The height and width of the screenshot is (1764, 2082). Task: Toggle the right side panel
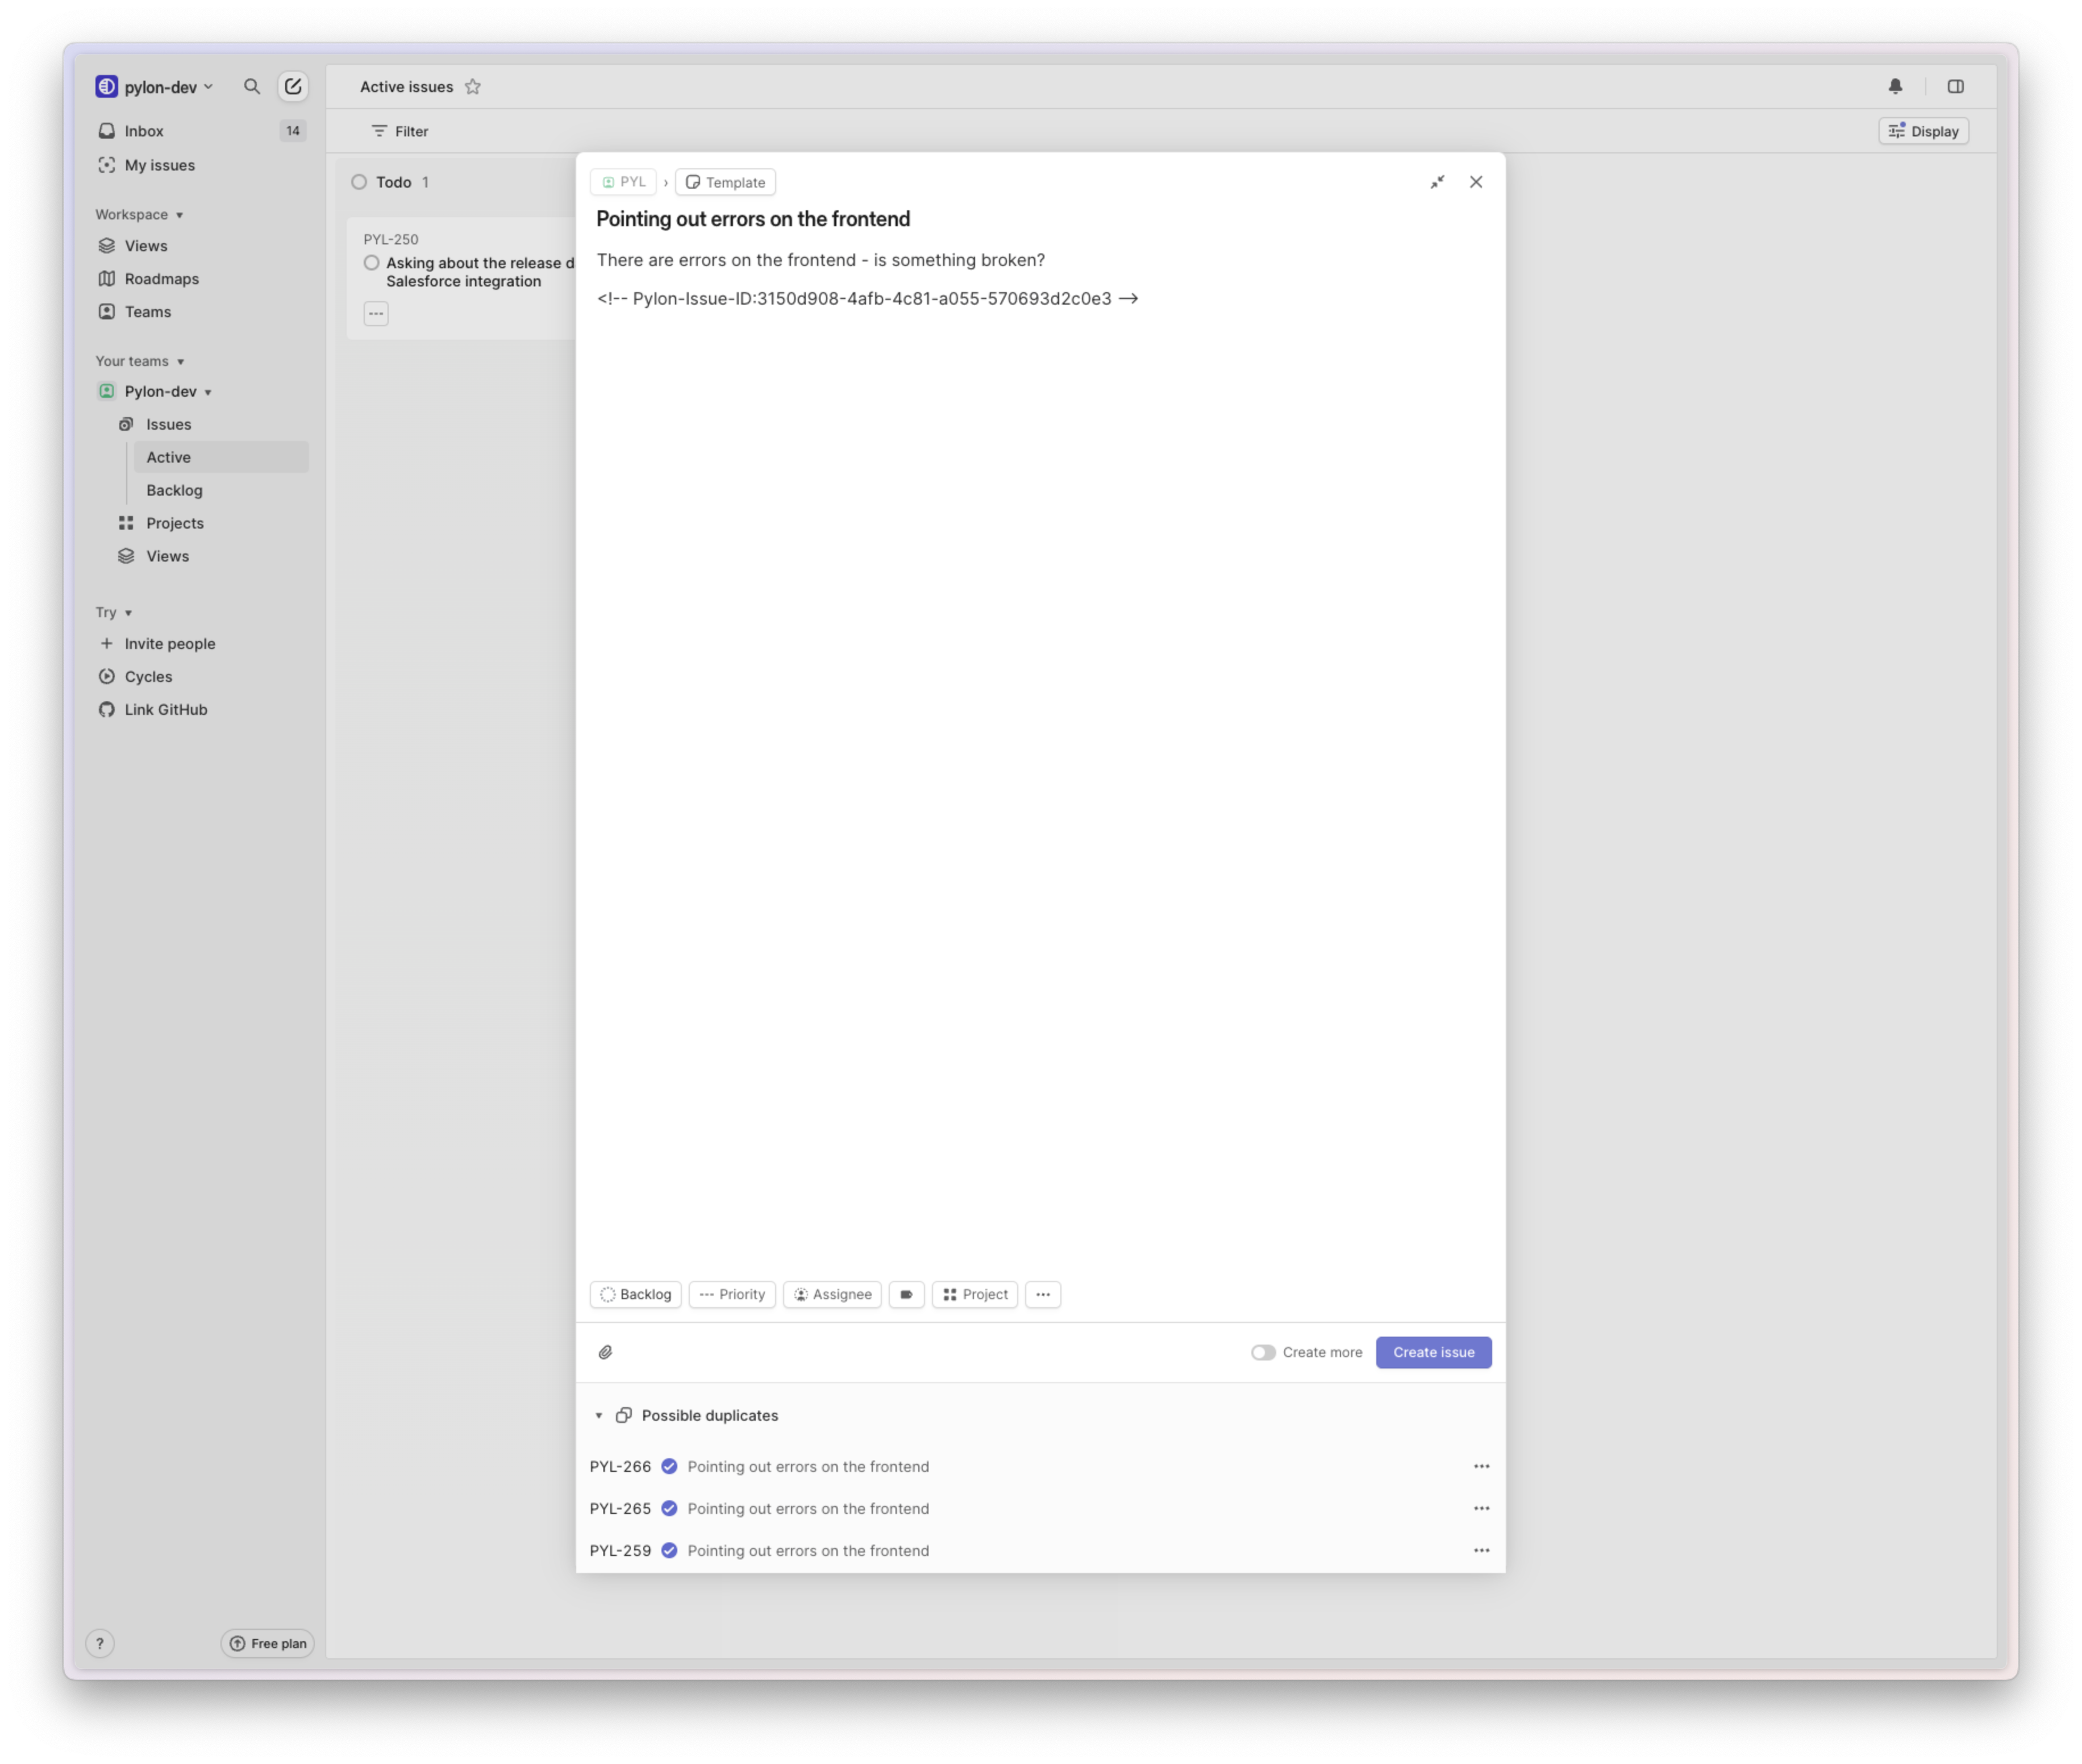[x=1955, y=86]
